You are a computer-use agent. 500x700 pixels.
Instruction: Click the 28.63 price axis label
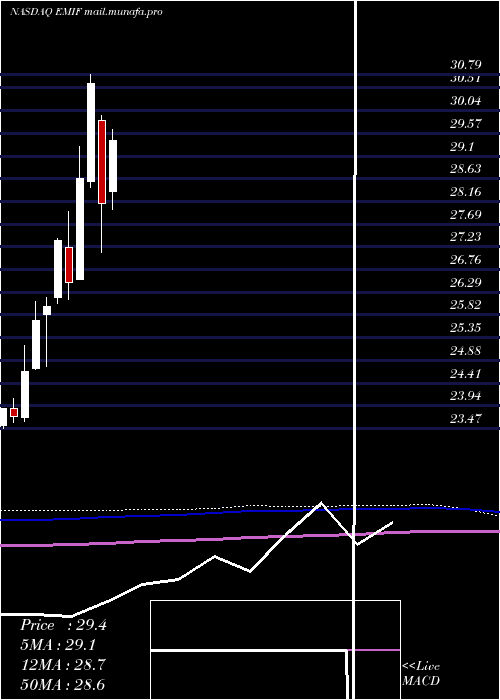pos(466,169)
